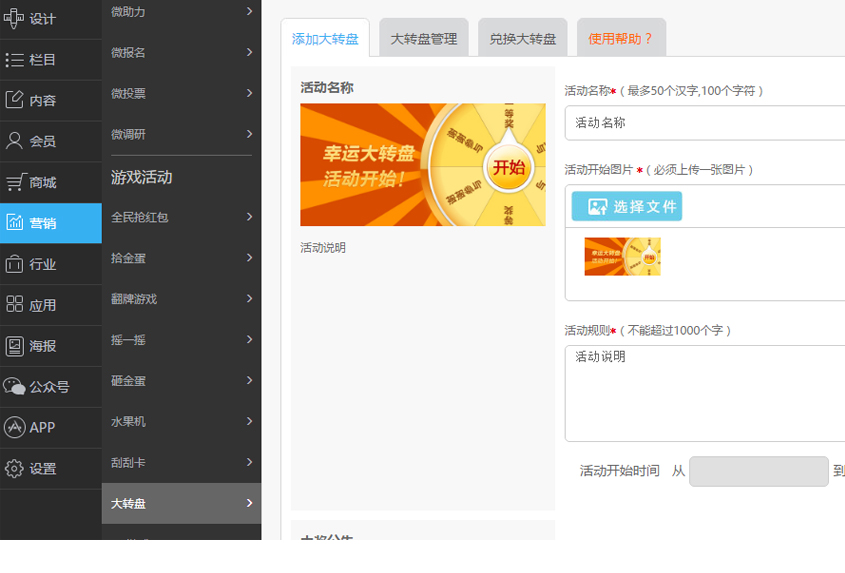Open the 公众号 WeChat icon
Screen dimensions: 845x573
14,386
